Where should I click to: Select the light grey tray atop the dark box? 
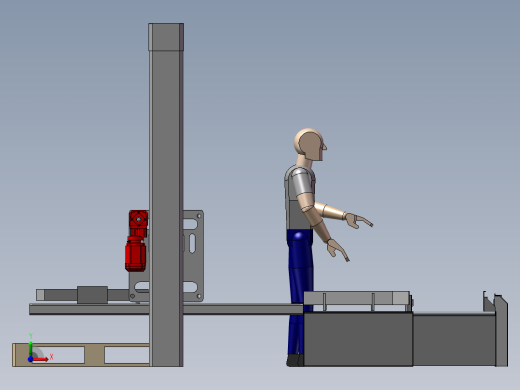tap(357, 298)
